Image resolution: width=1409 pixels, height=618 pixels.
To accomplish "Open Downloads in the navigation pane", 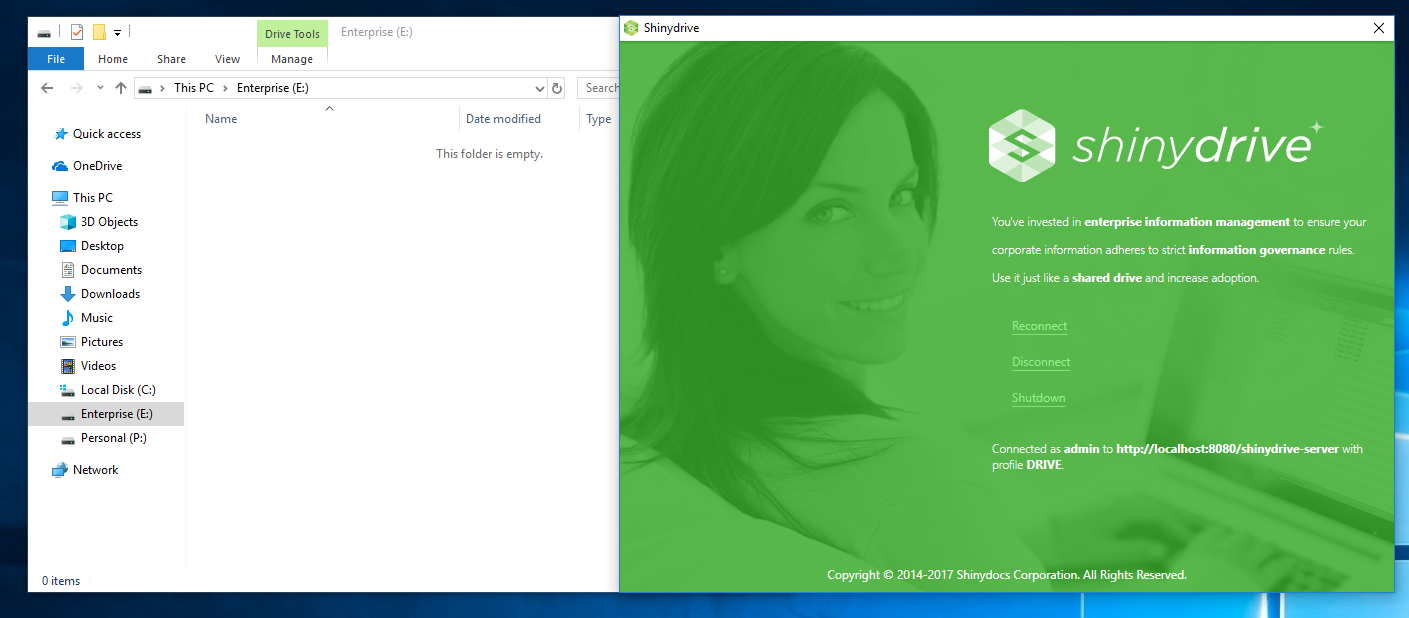I will 110,294.
